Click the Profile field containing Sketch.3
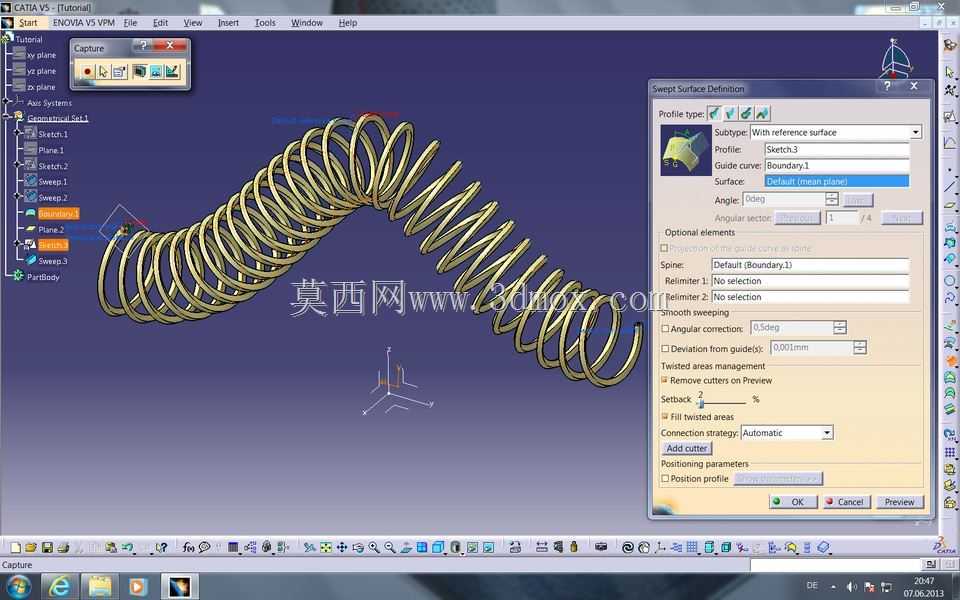This screenshot has width=960, height=600. [x=837, y=149]
